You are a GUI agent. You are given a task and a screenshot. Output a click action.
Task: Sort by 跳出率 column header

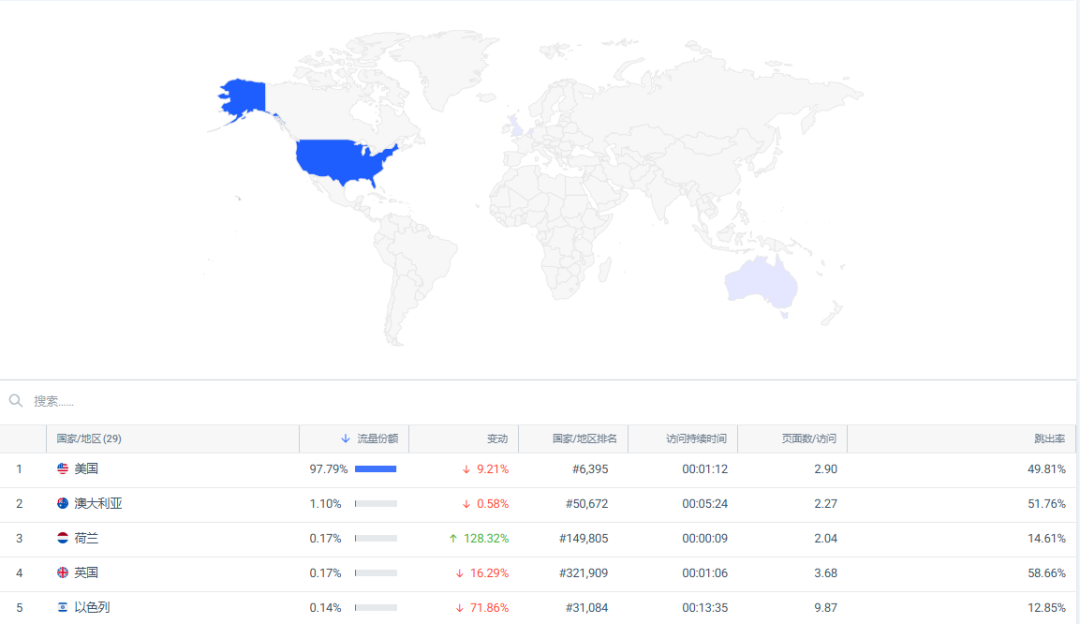(x=1049, y=439)
